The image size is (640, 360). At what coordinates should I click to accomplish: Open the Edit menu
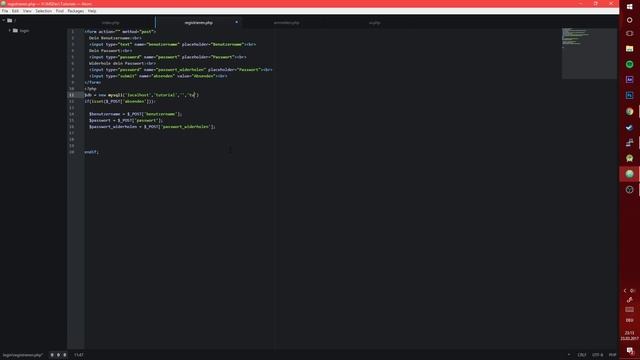16,11
